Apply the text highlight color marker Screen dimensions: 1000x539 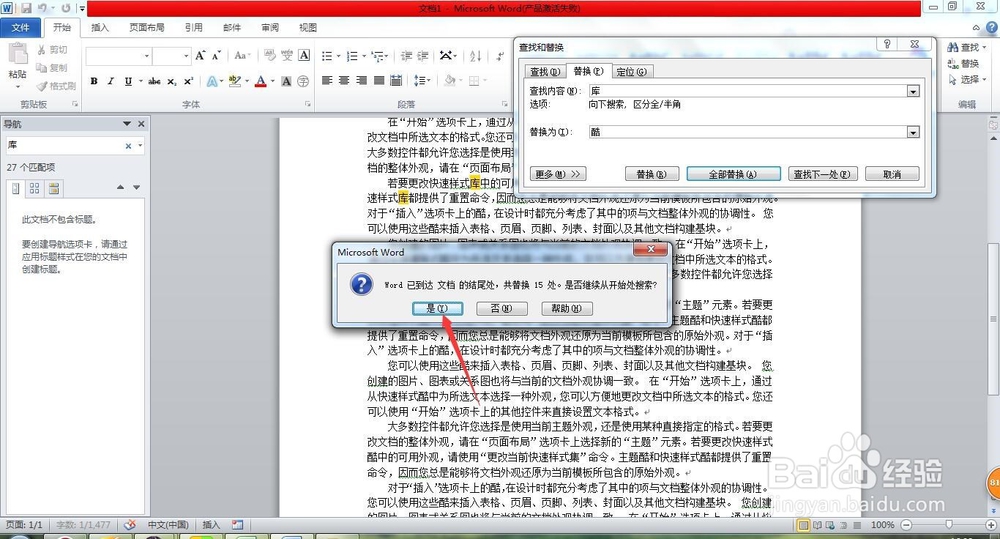(234, 81)
